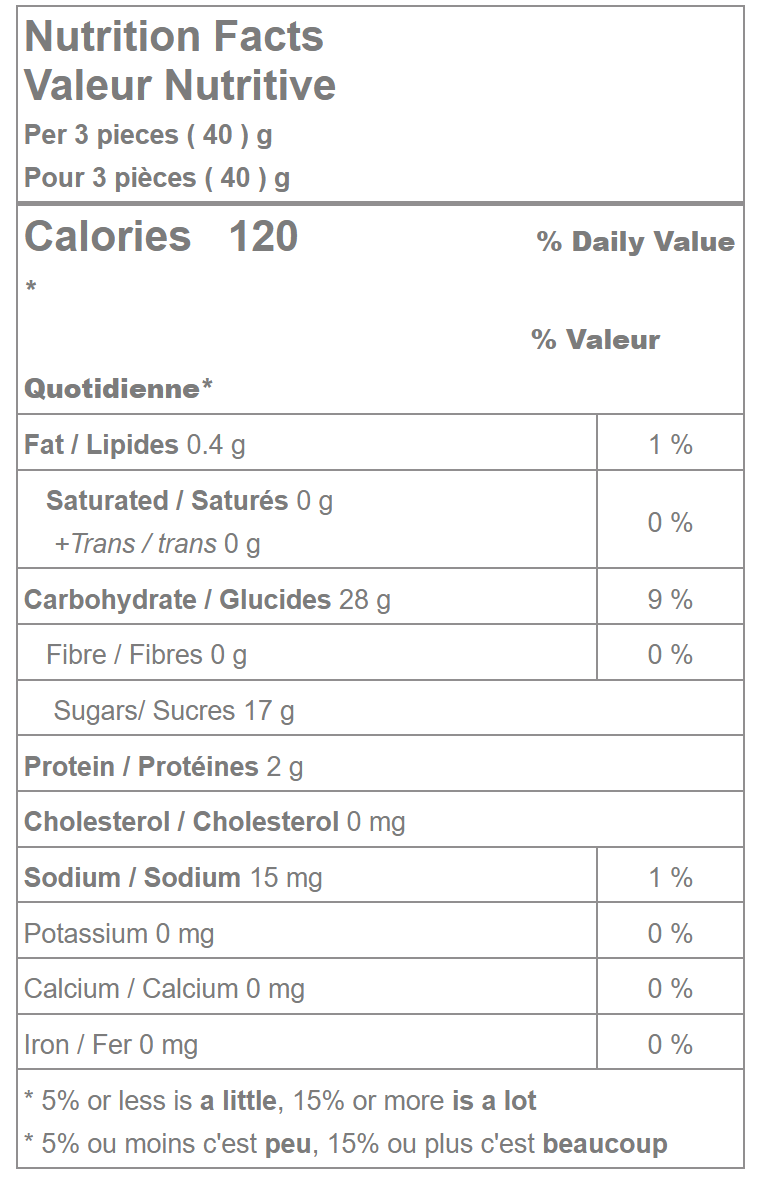Select the 'Pour 3 pièces (40) g' line
Image resolution: width=765 pixels, height=1177 pixels.
[157, 178]
